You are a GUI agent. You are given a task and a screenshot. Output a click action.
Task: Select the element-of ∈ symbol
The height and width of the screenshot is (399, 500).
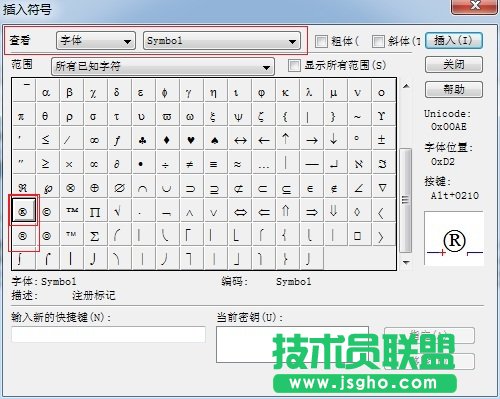(x=312, y=187)
